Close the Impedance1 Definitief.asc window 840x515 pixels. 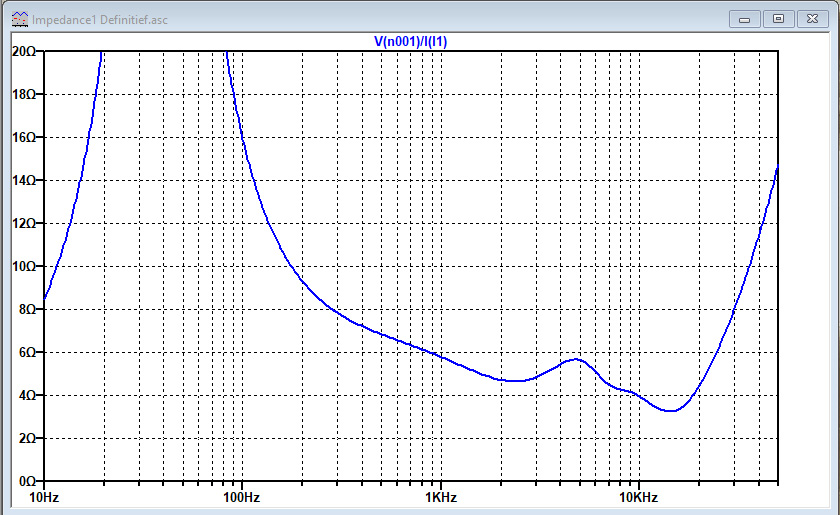812,19
